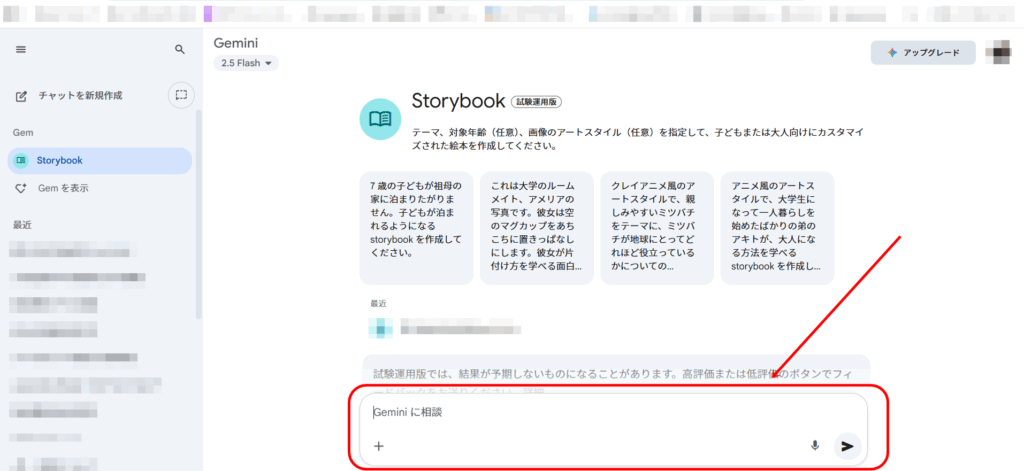Choose the アニメ風 アキト prompt card
The height and width of the screenshot is (471, 1024).
[777, 227]
